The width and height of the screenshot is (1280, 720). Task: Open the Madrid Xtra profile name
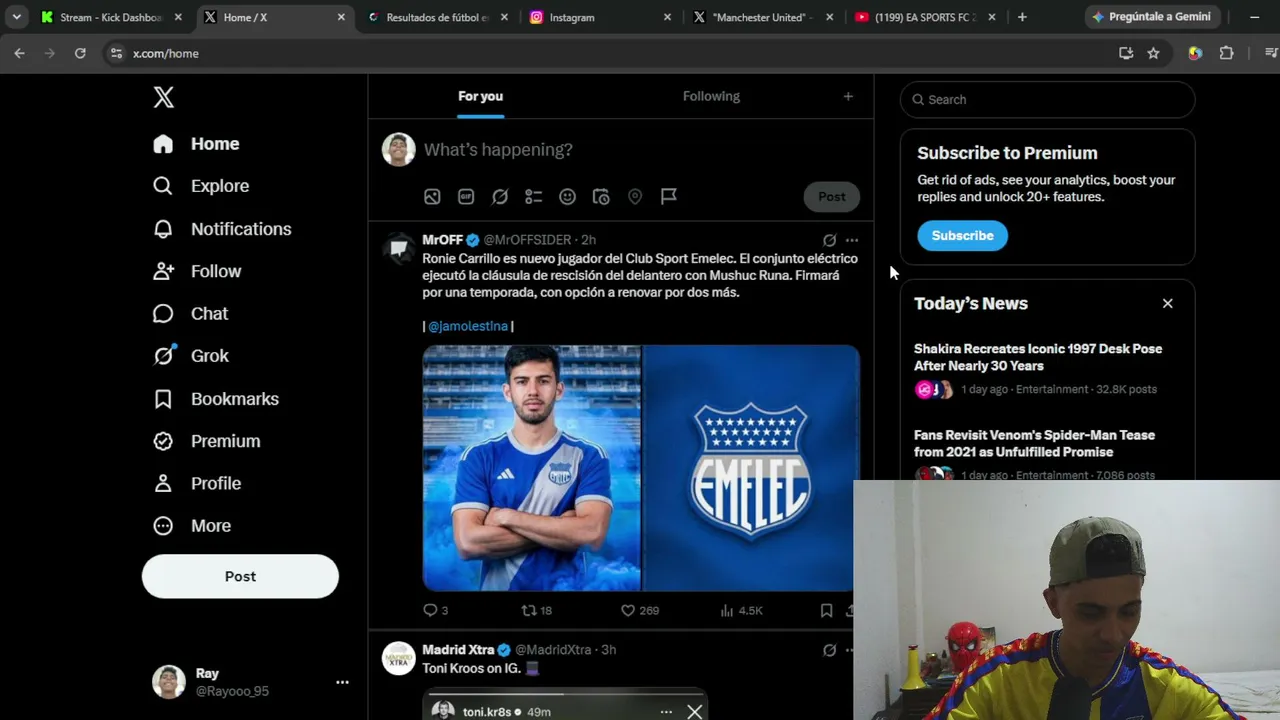point(459,650)
